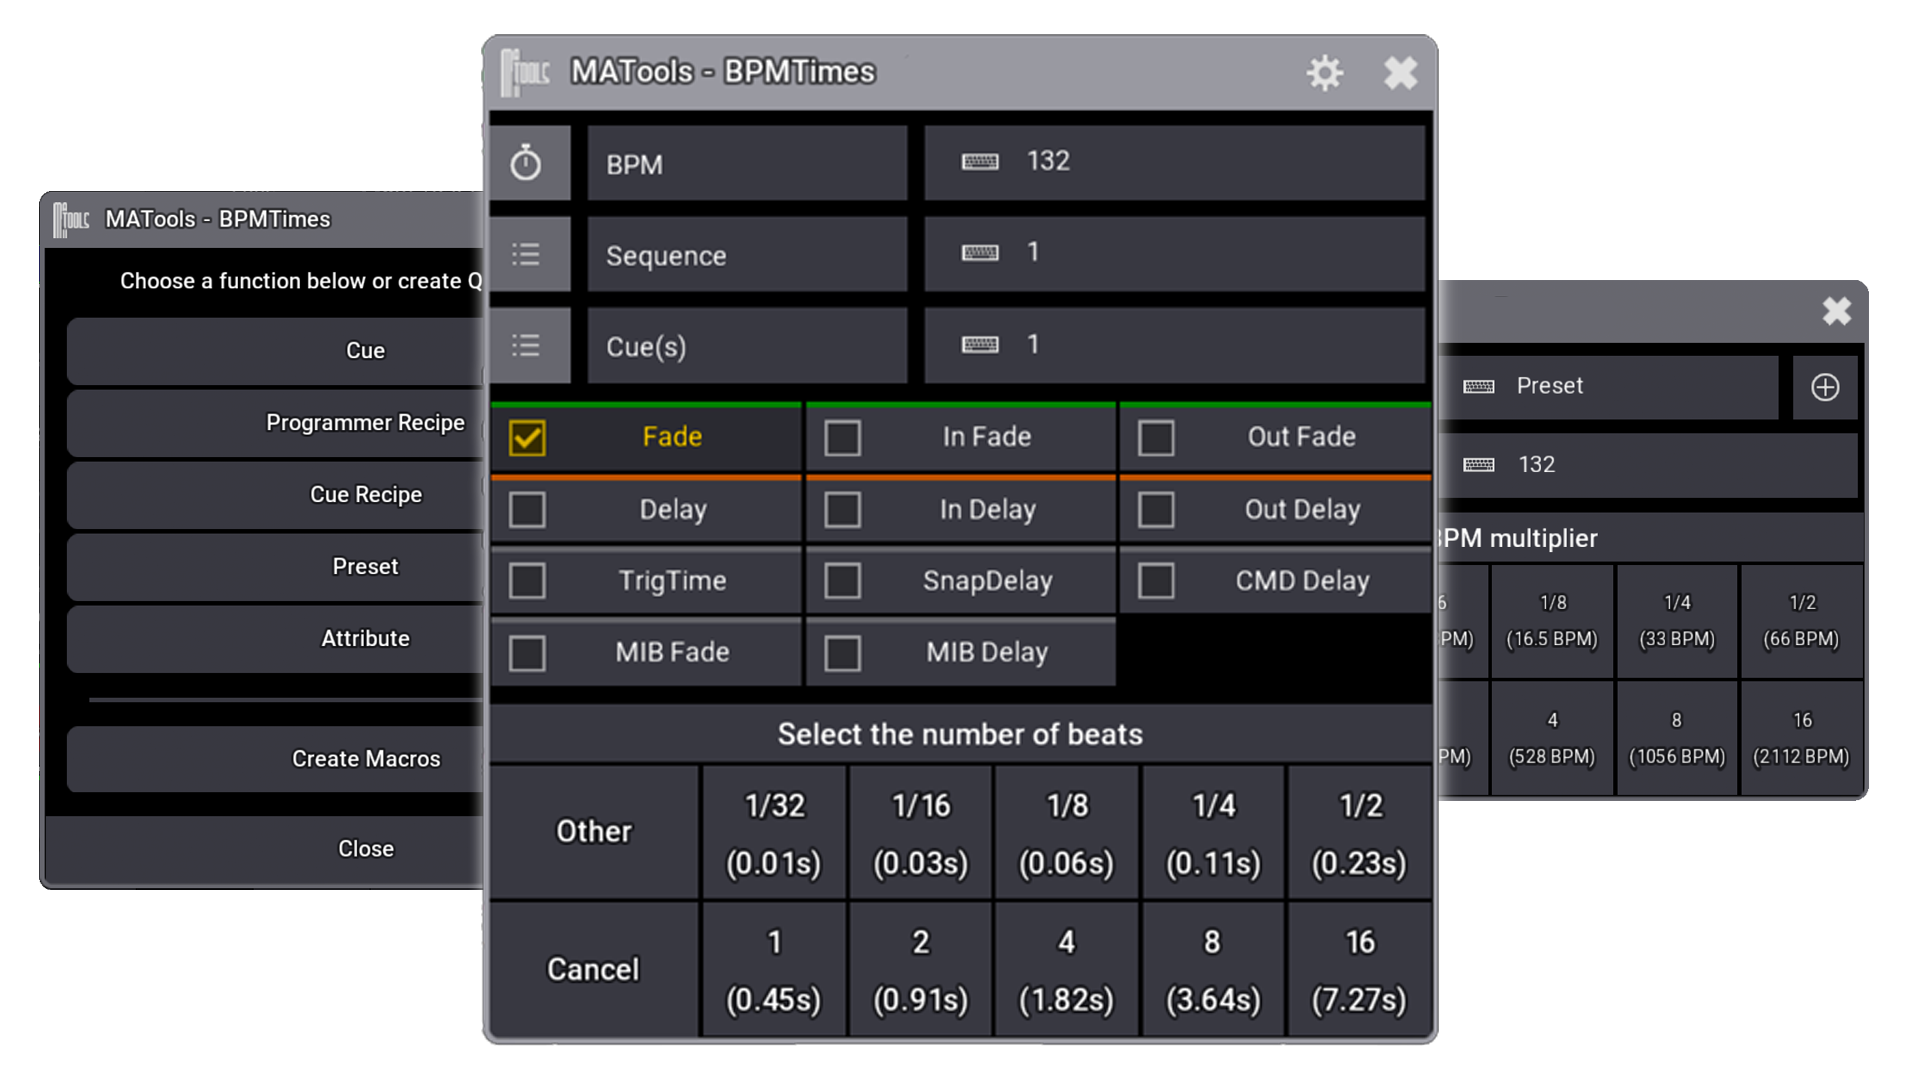Click the Preset field in right window
This screenshot has width=1920, height=1080.
pos(1610,387)
